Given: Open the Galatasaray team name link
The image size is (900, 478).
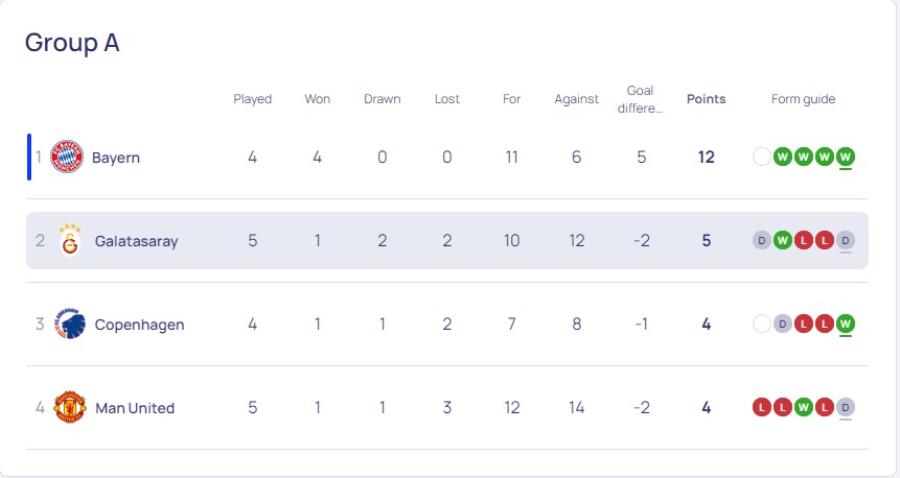Looking at the screenshot, I should (x=136, y=241).
